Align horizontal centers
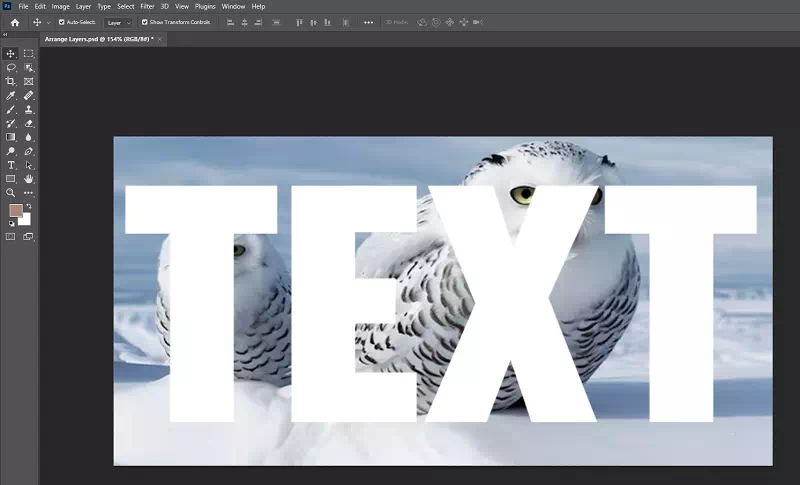This screenshot has height=485, width=800. click(x=244, y=22)
